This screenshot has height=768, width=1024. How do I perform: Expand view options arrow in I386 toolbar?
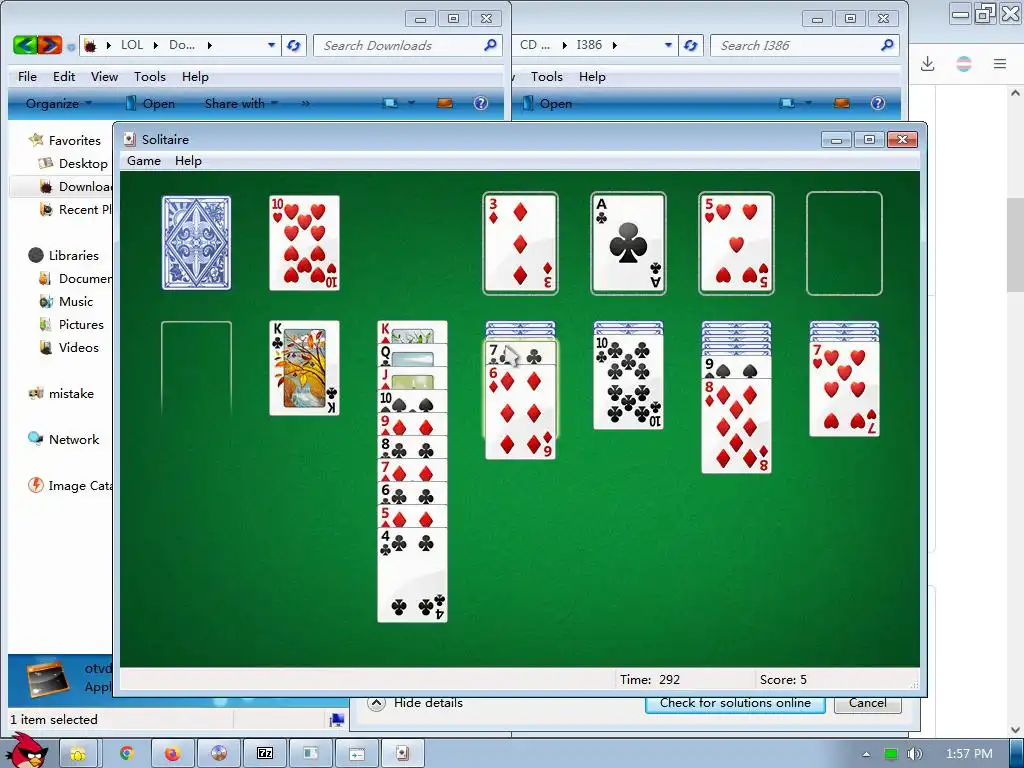[808, 103]
